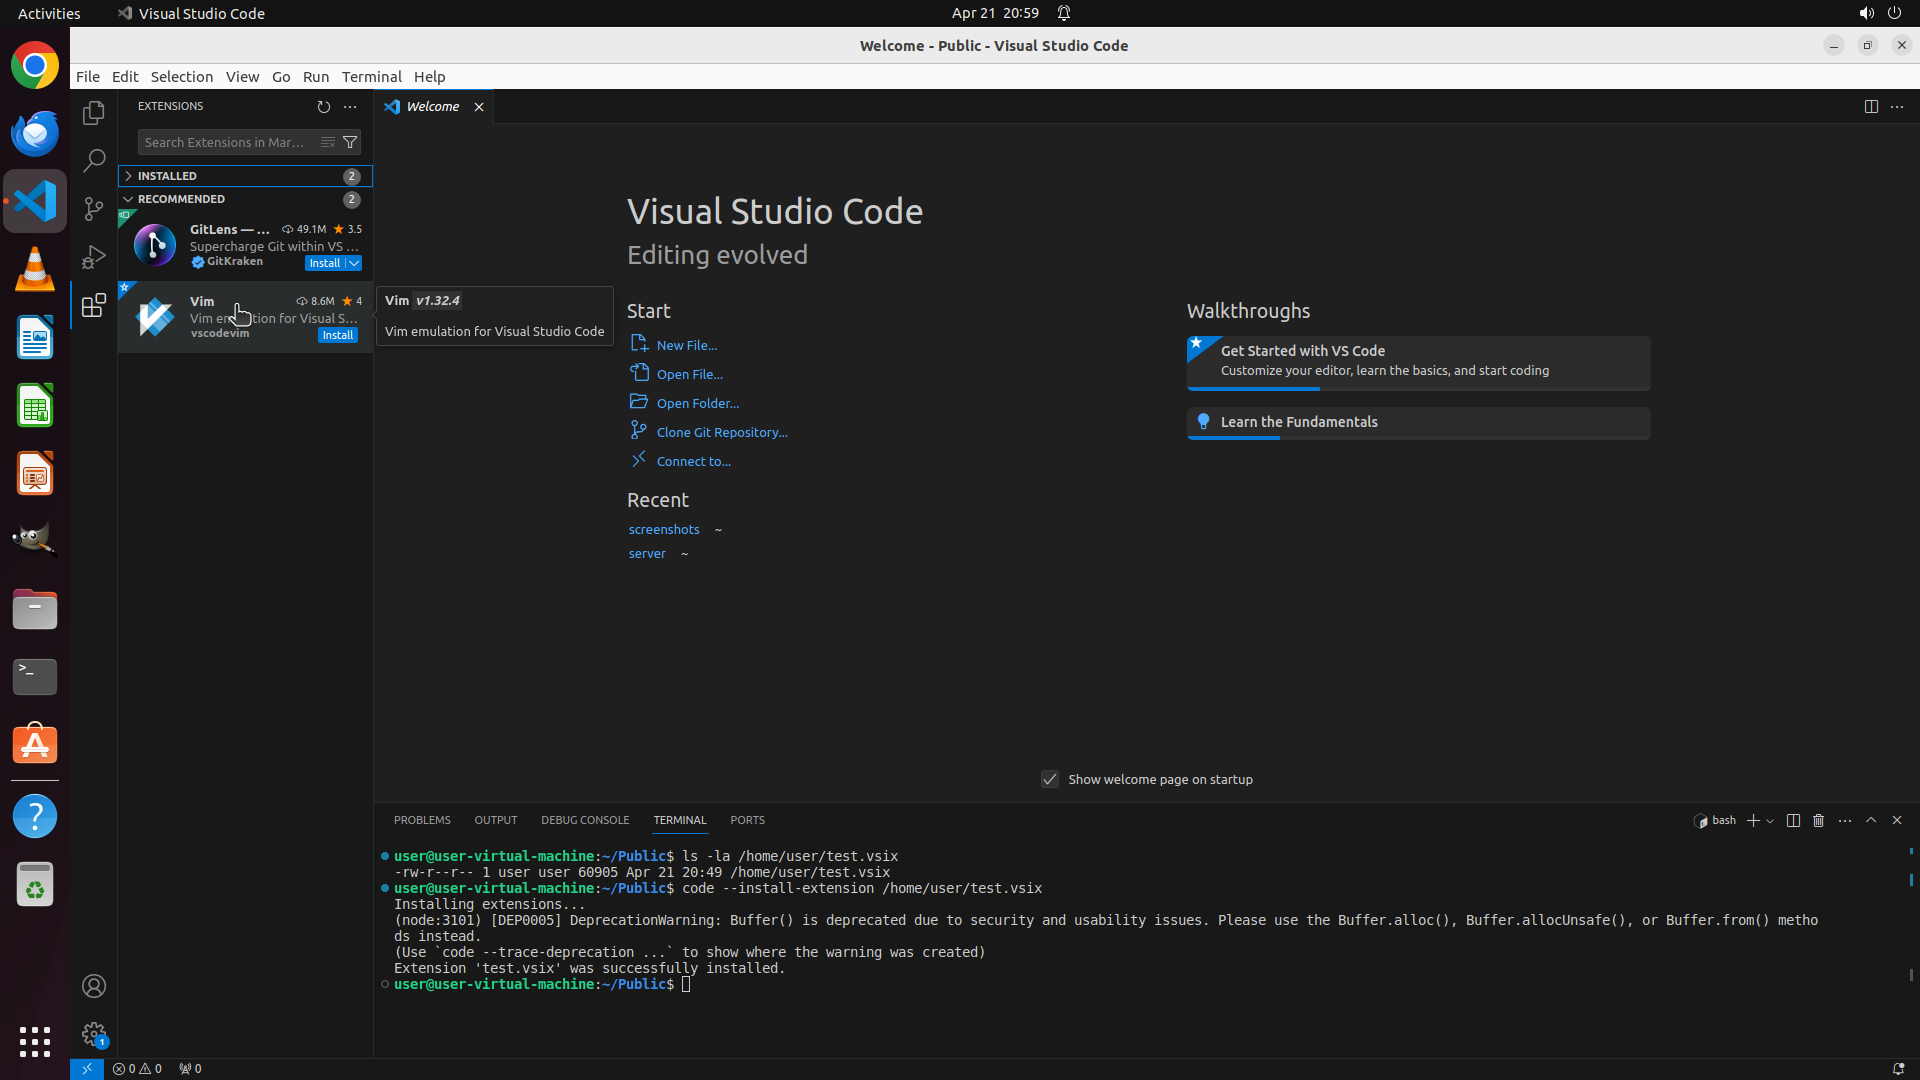Open the launch profile dropdown beside plus

[x=1771, y=821]
